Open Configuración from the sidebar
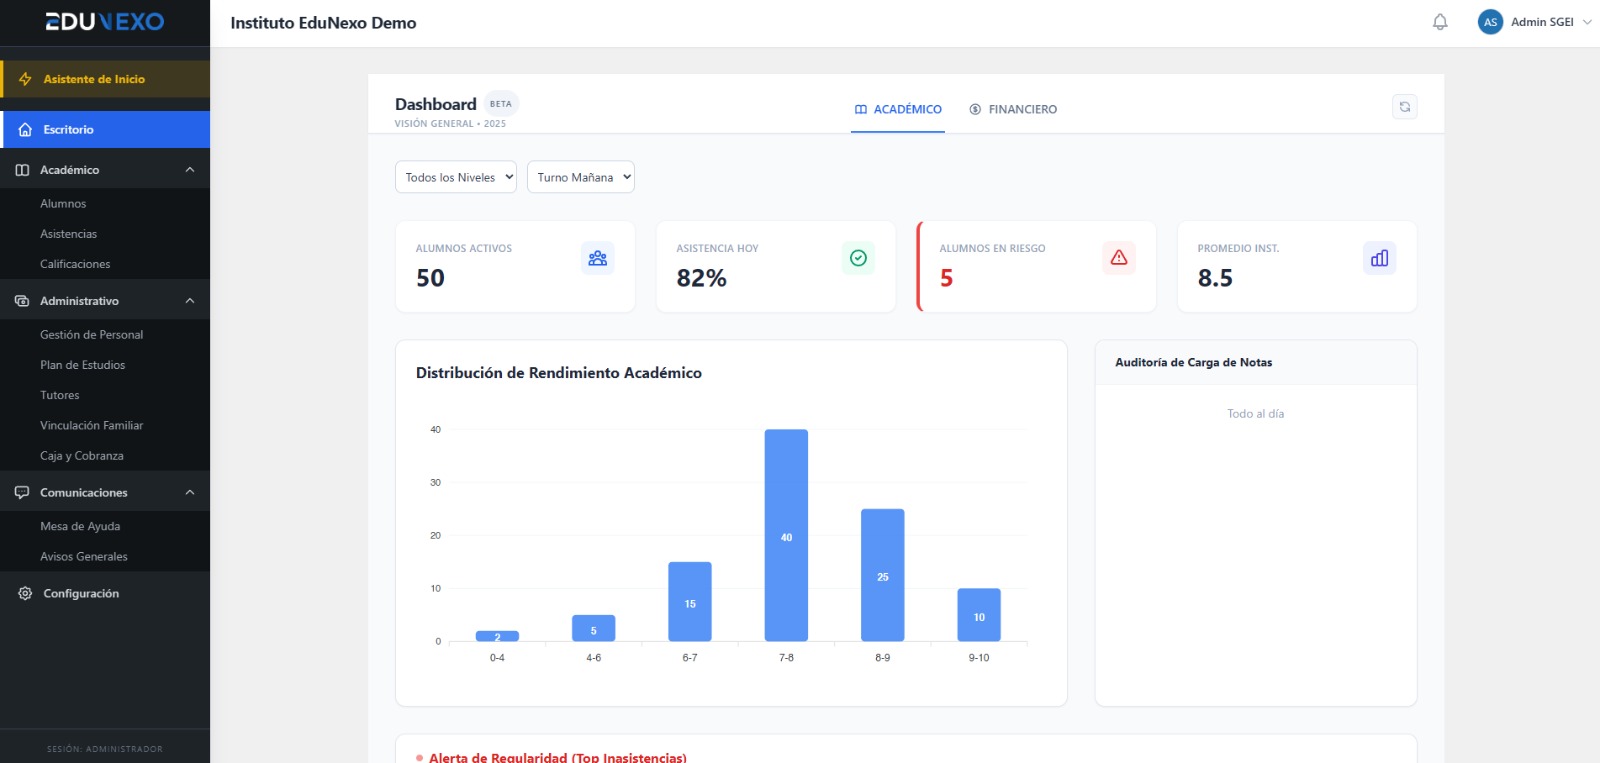 [x=81, y=594]
